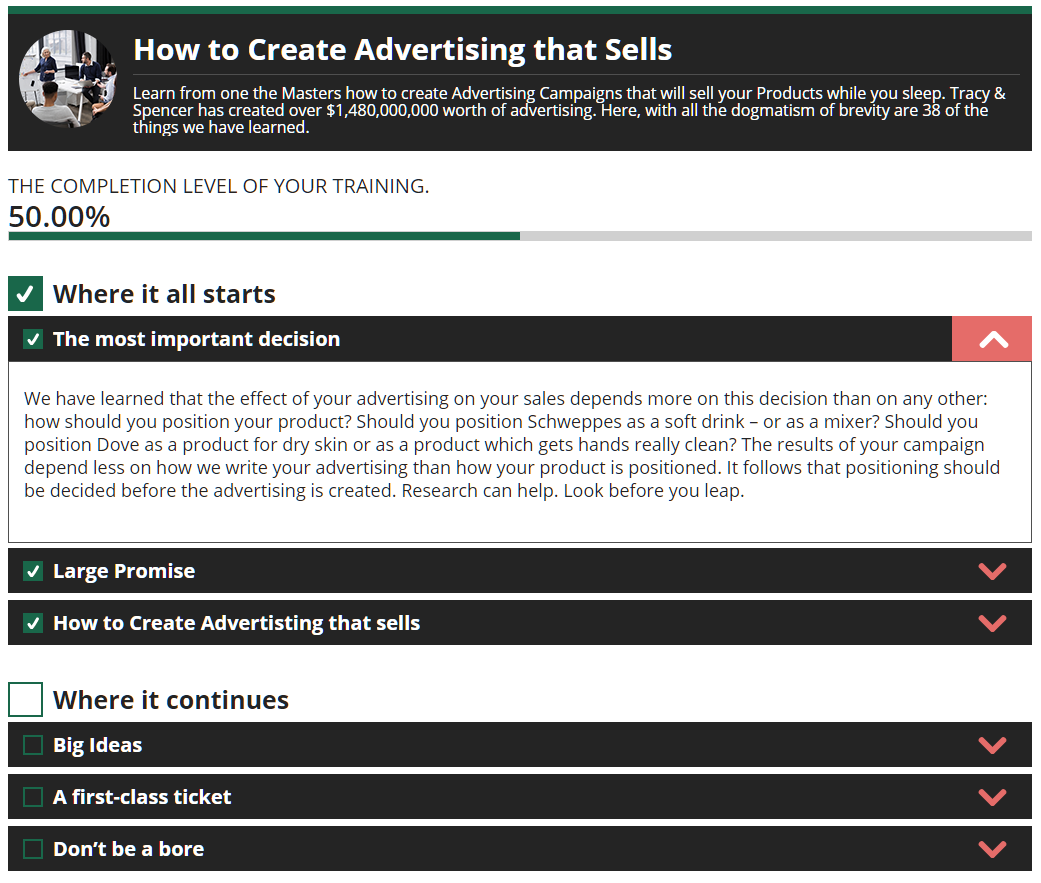The image size is (1041, 883).
Task: Expand the Big Ideas chevron
Action: (x=992, y=745)
